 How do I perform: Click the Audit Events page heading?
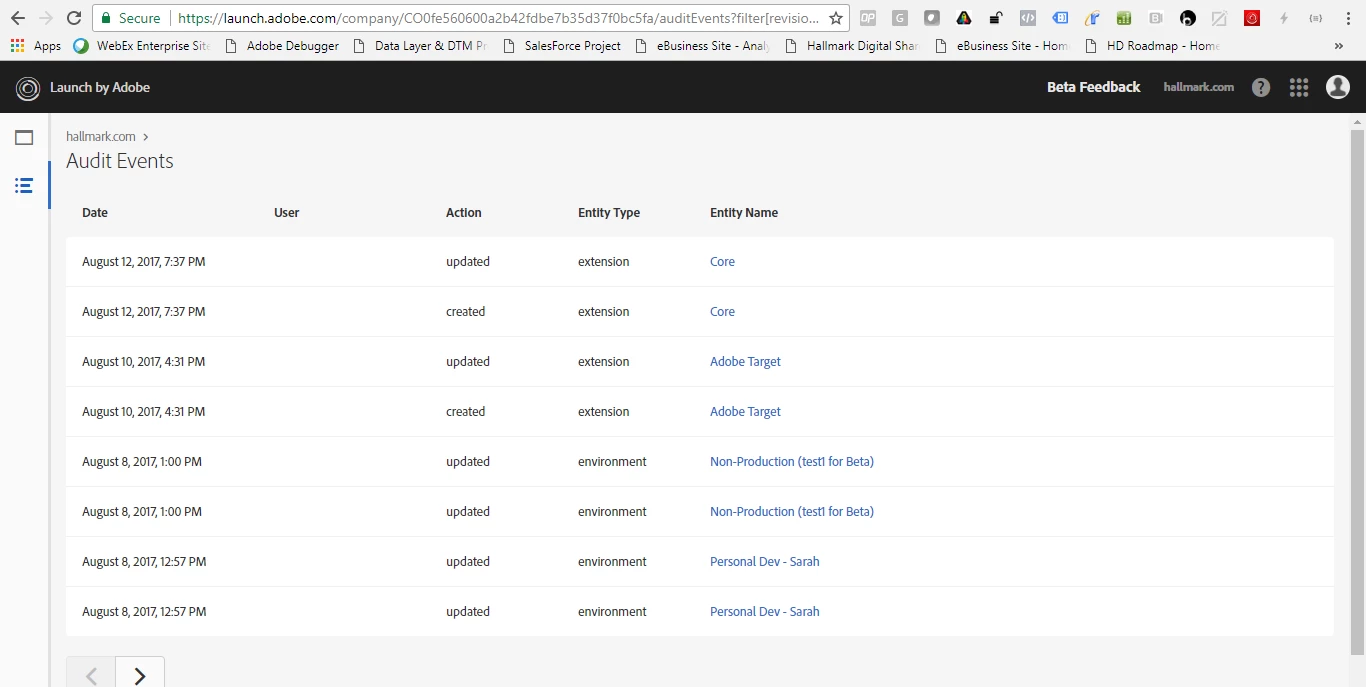click(x=120, y=161)
